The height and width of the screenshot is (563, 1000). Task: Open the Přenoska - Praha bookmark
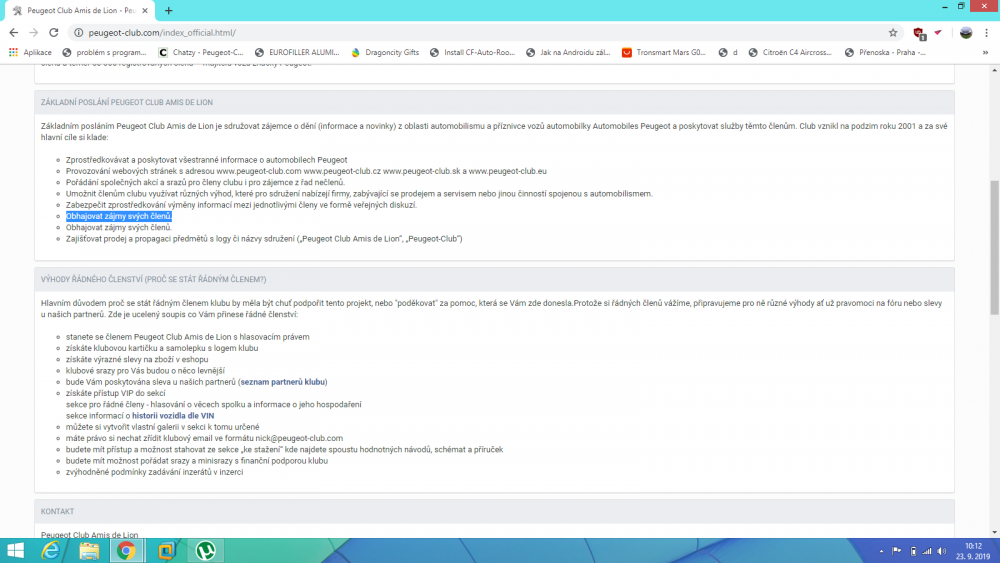coord(885,52)
